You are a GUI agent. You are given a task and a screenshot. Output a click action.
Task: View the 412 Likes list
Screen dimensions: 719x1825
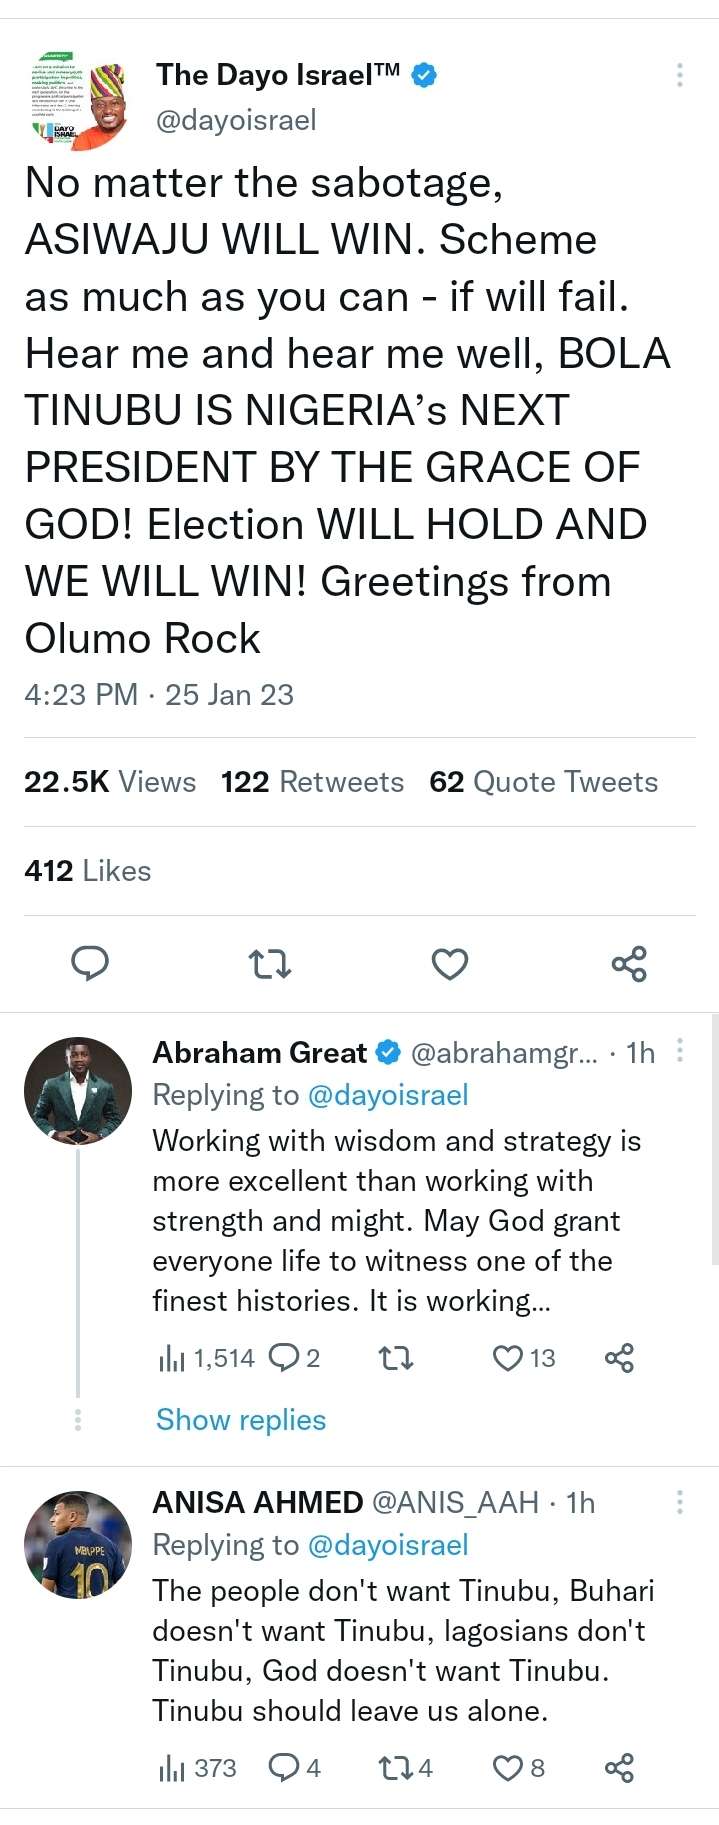coord(88,871)
